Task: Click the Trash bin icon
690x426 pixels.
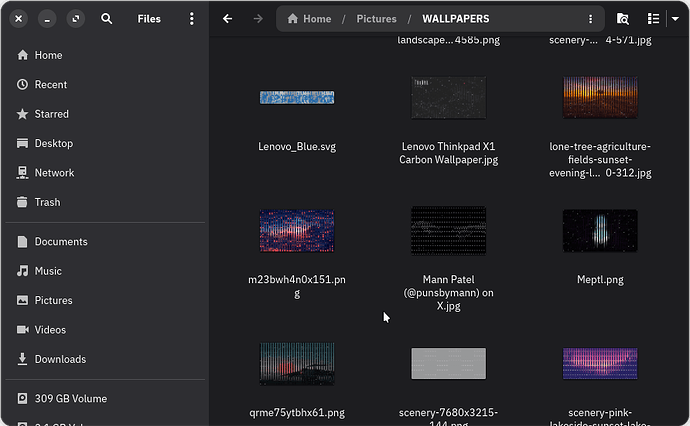Action: click(x=22, y=202)
